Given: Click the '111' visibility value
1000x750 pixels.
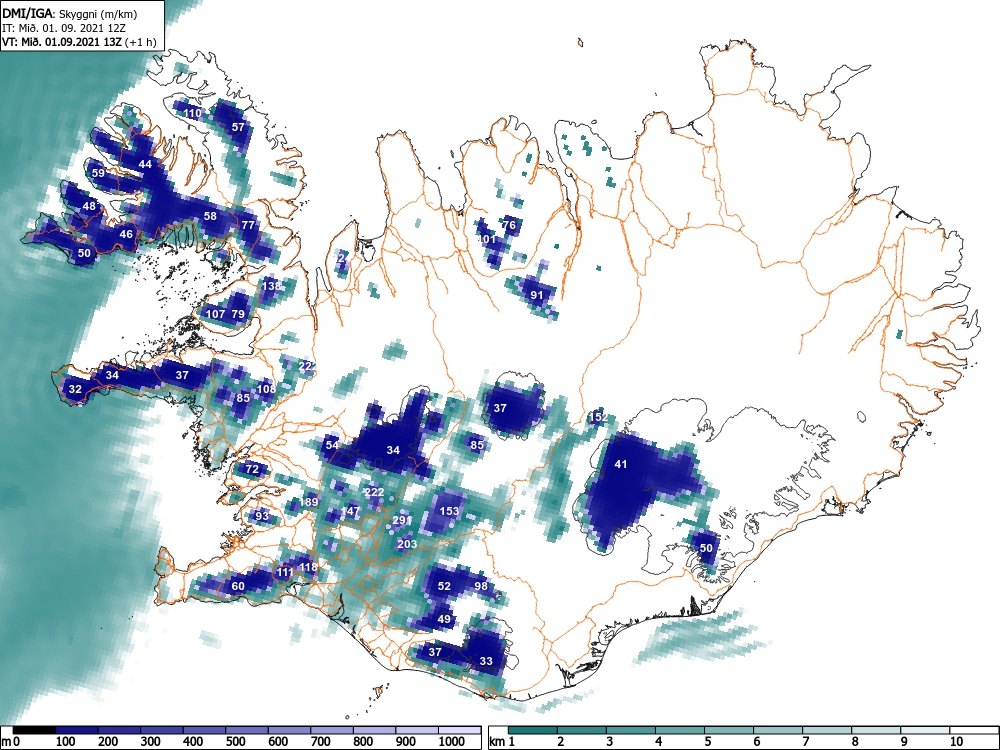Looking at the screenshot, I should tap(284, 572).
